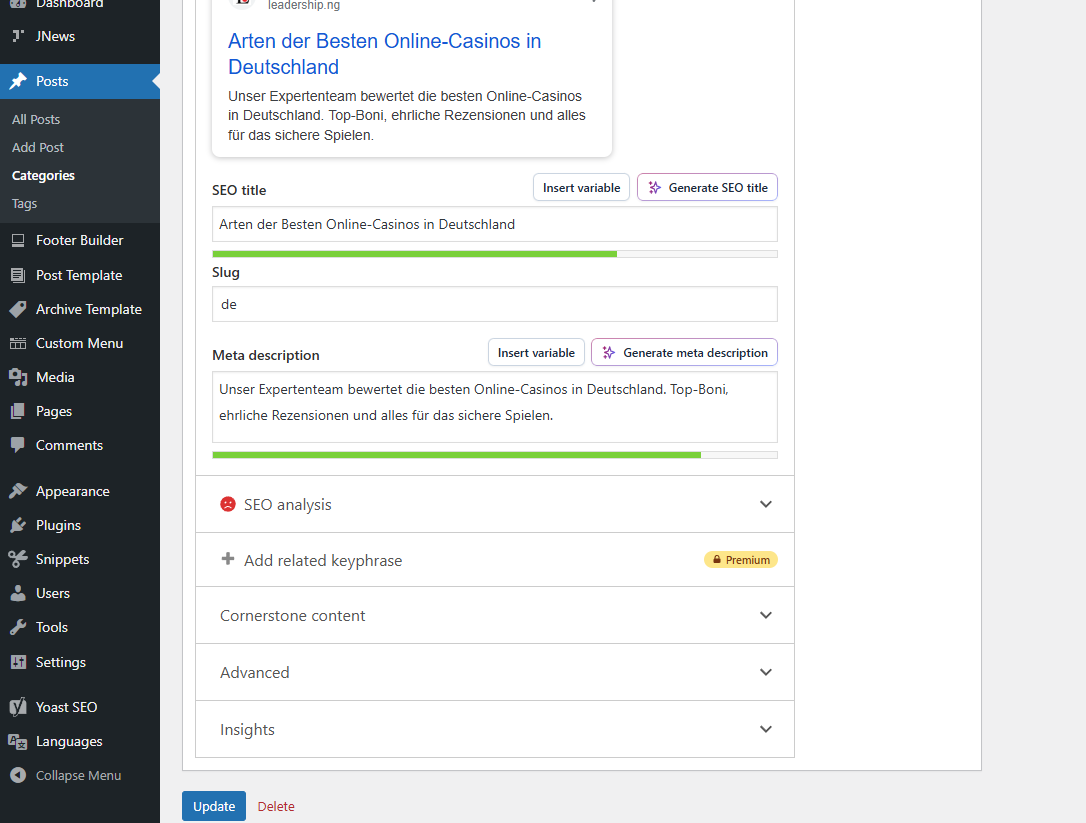Click the Tools wrench icon

[x=18, y=627]
